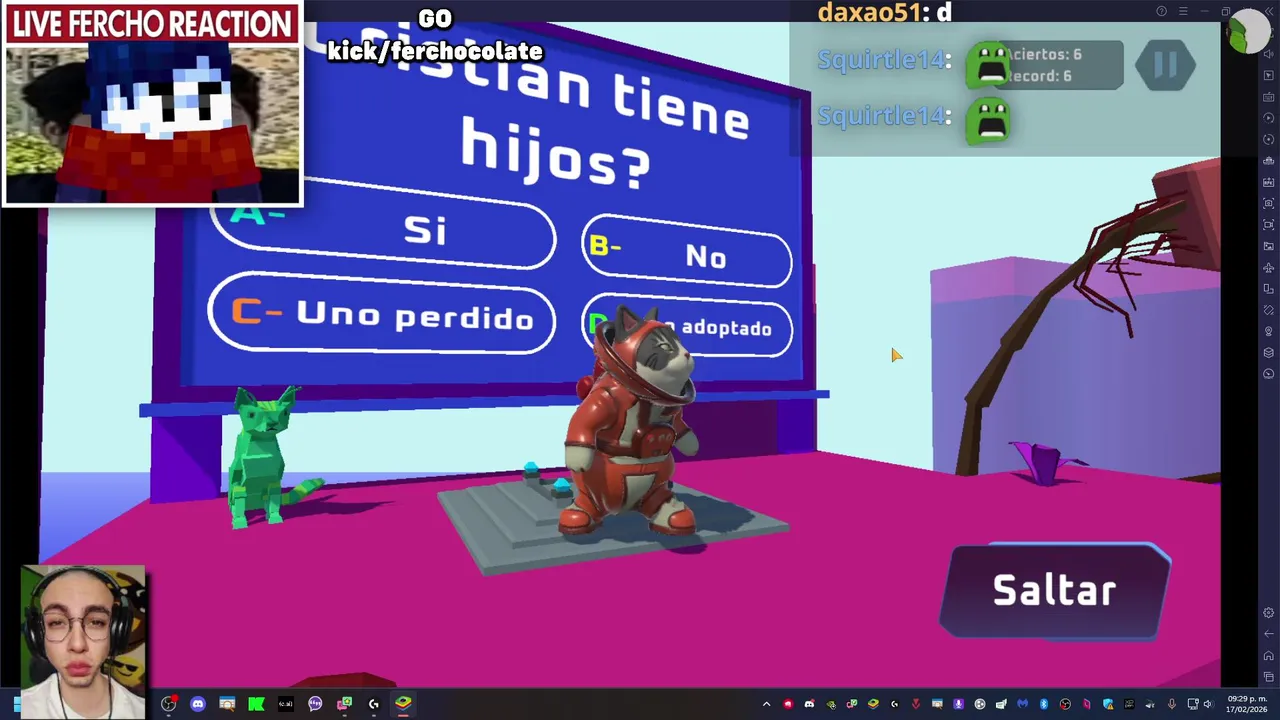This screenshot has width=1280, height=720.
Task: Choose answer B- No
Action: click(687, 253)
